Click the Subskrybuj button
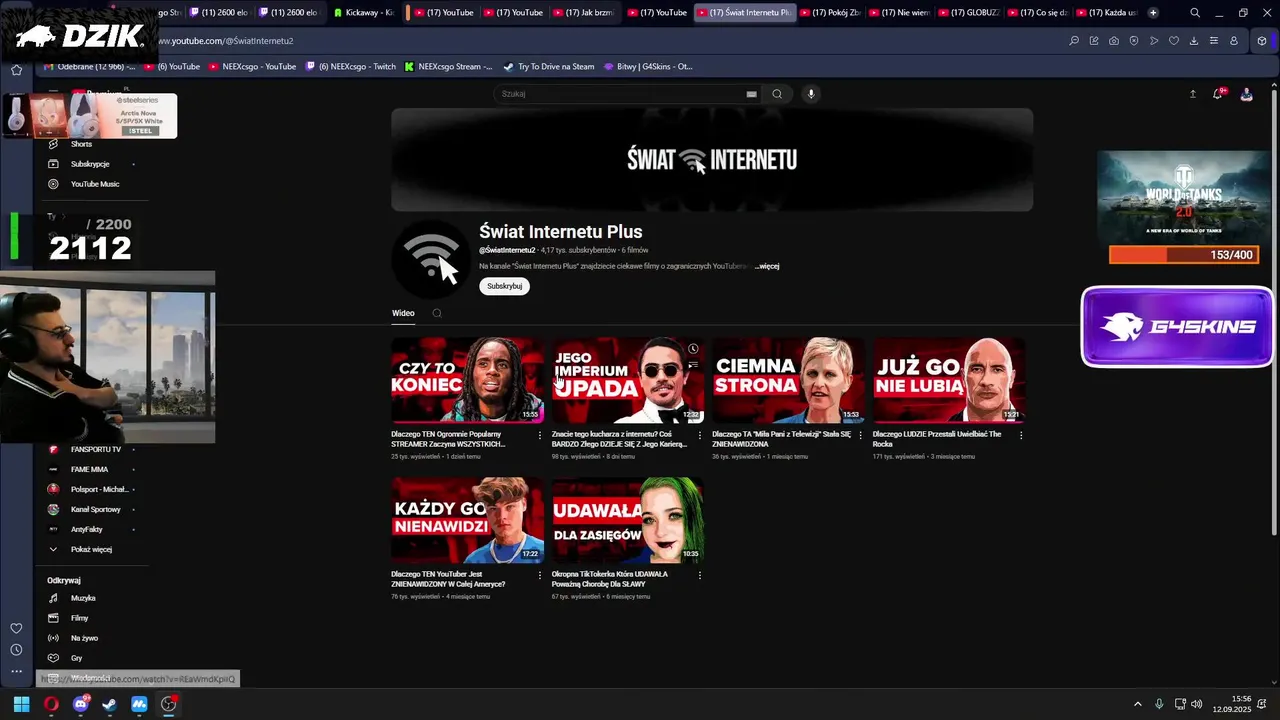 [505, 286]
